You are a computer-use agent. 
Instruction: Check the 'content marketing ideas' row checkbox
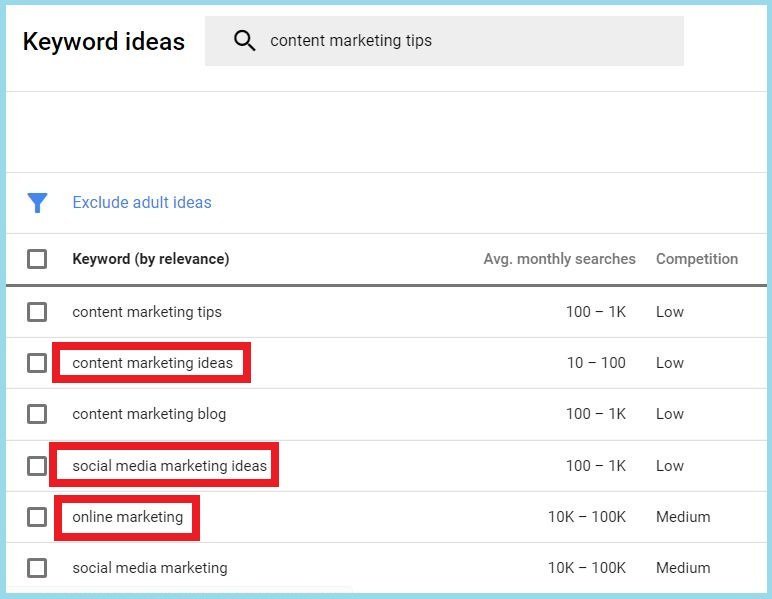(37, 363)
